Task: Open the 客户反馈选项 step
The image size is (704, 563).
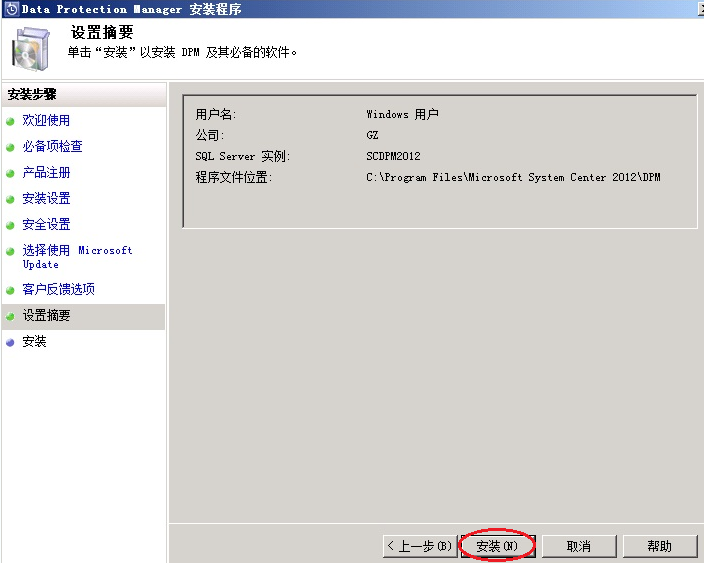Action: pyautogui.click(x=58, y=289)
